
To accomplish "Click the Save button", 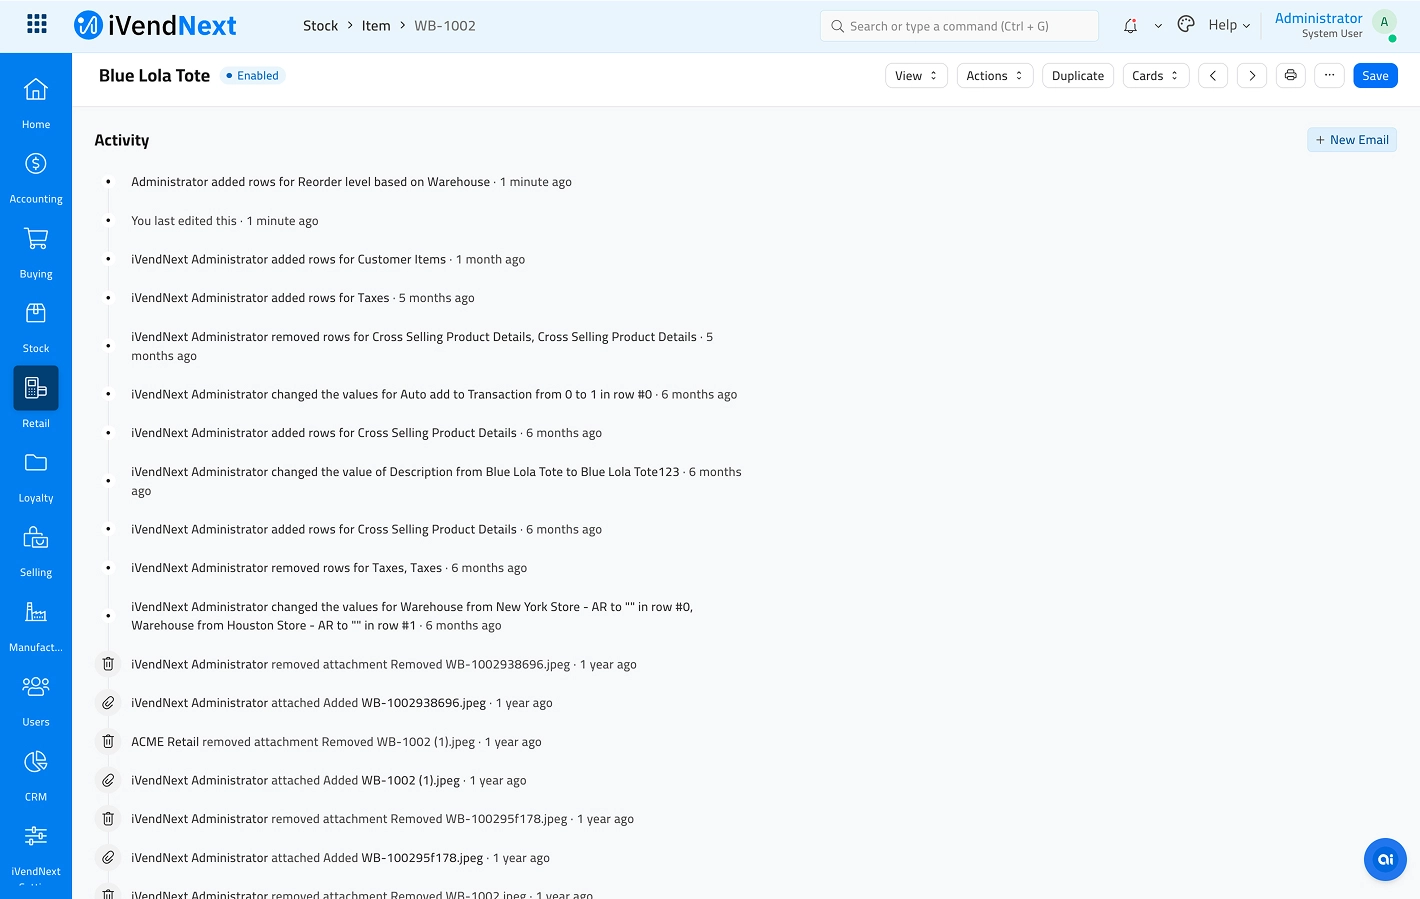I will (1375, 76).
